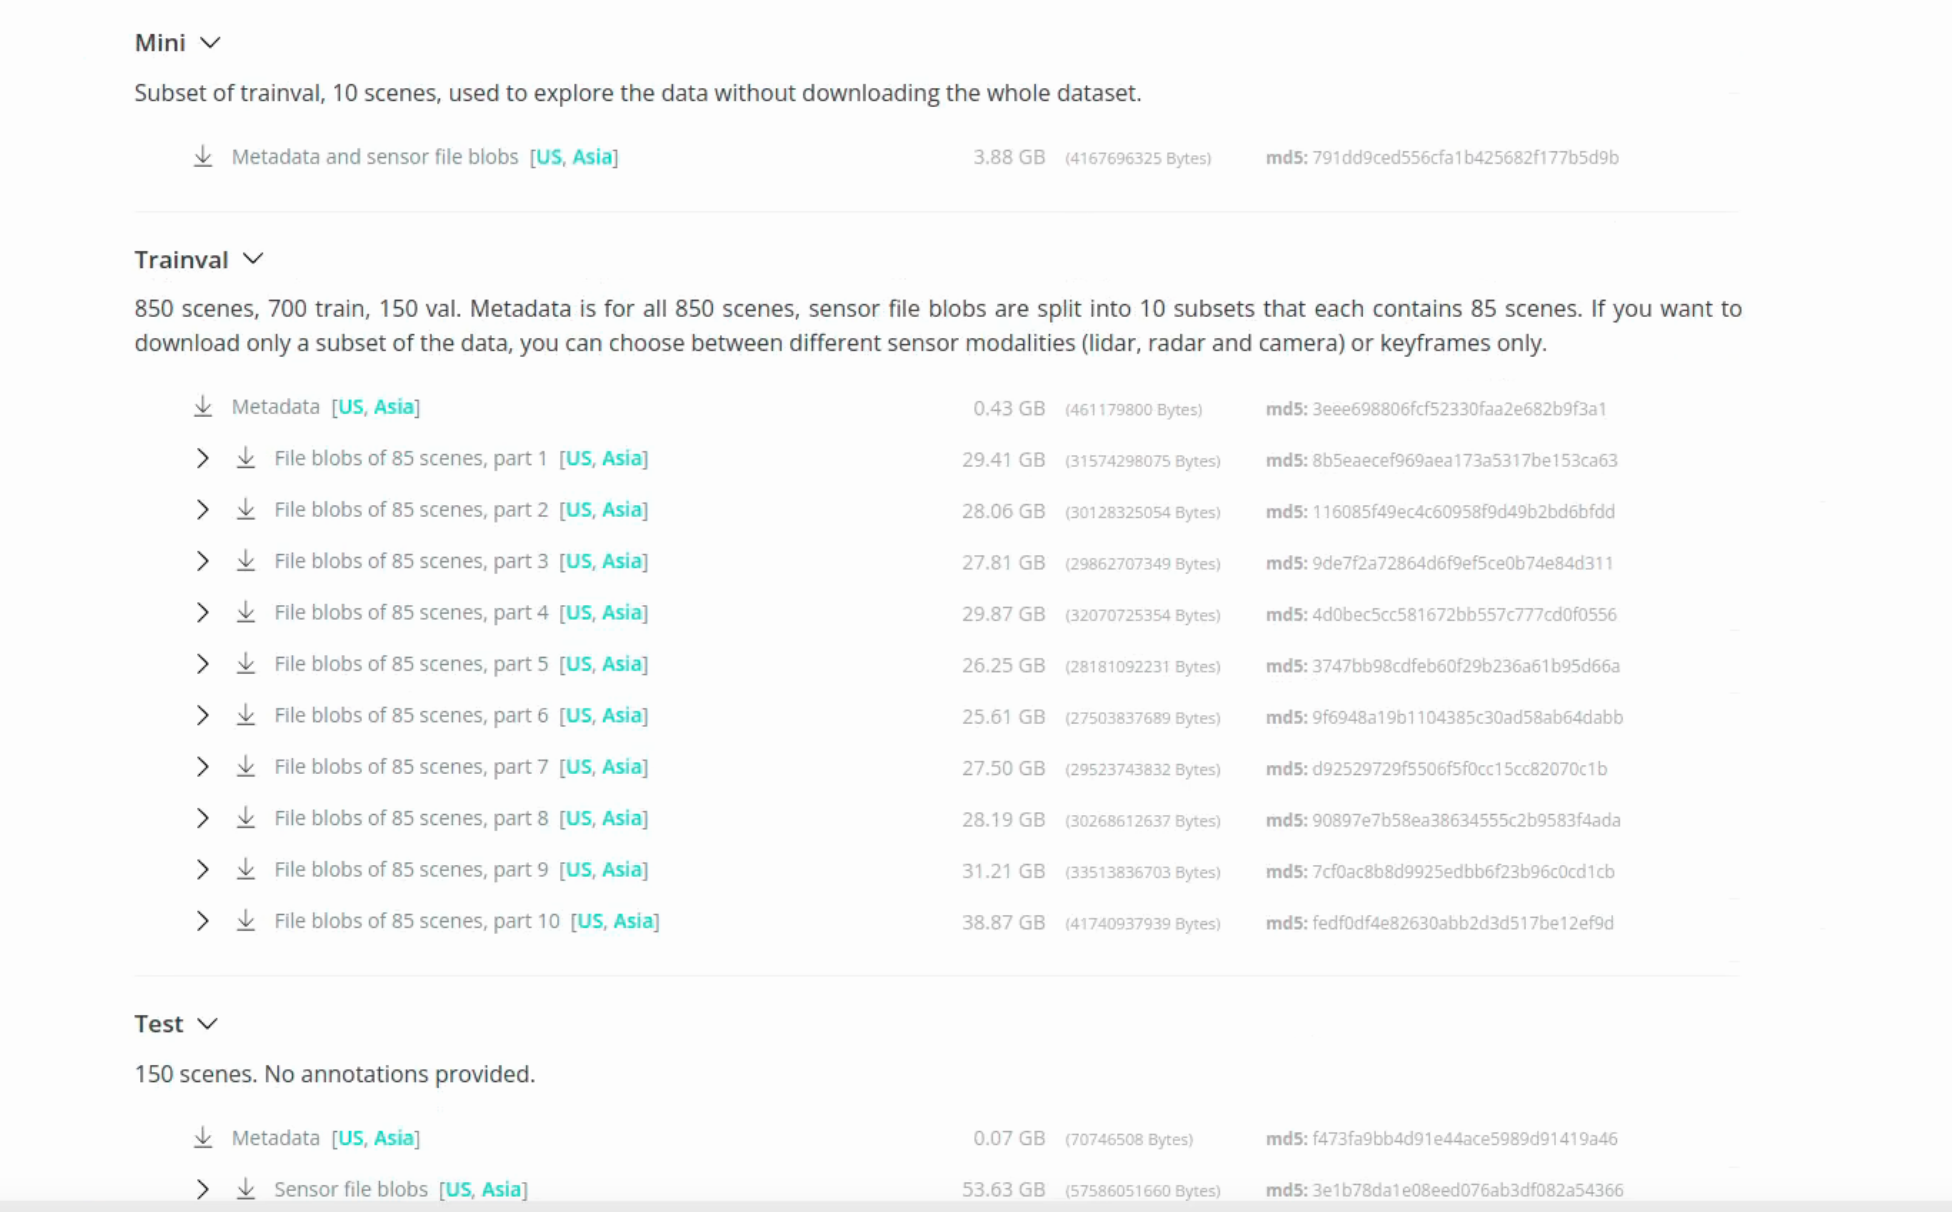Image resolution: width=1952 pixels, height=1212 pixels.
Task: Collapse the Mini section chevron
Action: [210, 43]
